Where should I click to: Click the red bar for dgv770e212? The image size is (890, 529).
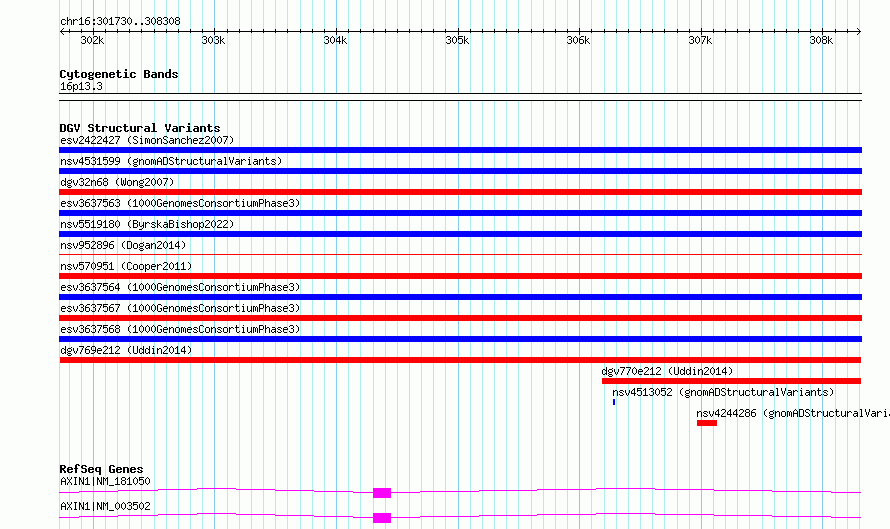coord(732,381)
